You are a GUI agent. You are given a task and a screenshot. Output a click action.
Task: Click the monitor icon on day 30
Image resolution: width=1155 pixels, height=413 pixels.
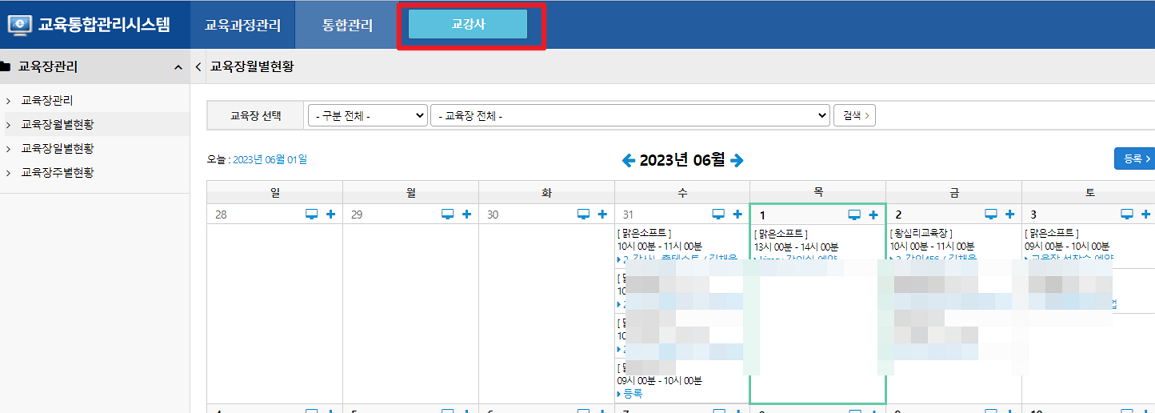point(583,214)
